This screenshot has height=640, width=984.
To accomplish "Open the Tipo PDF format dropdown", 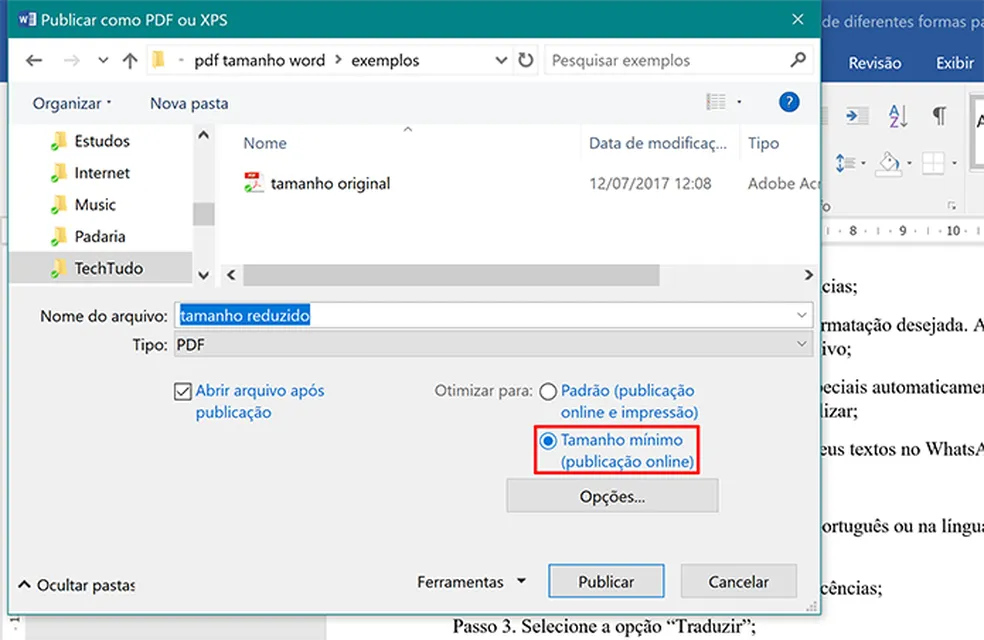I will click(493, 344).
